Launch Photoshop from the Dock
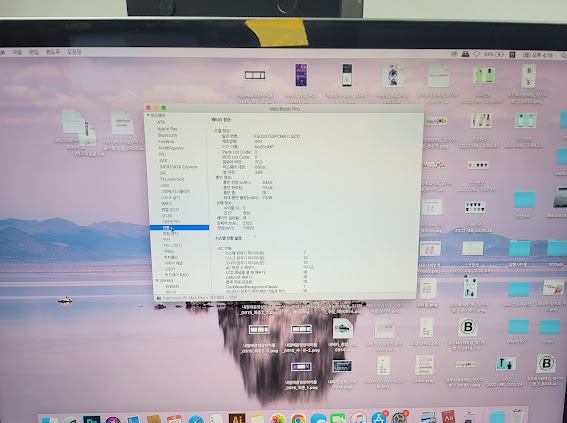The height and width of the screenshot is (423, 567). (91, 419)
